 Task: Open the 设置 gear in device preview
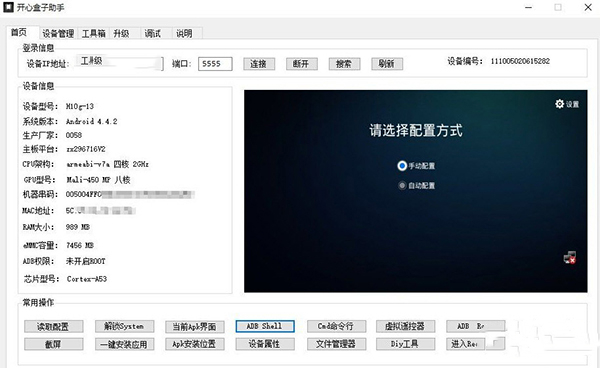pyautogui.click(x=567, y=104)
